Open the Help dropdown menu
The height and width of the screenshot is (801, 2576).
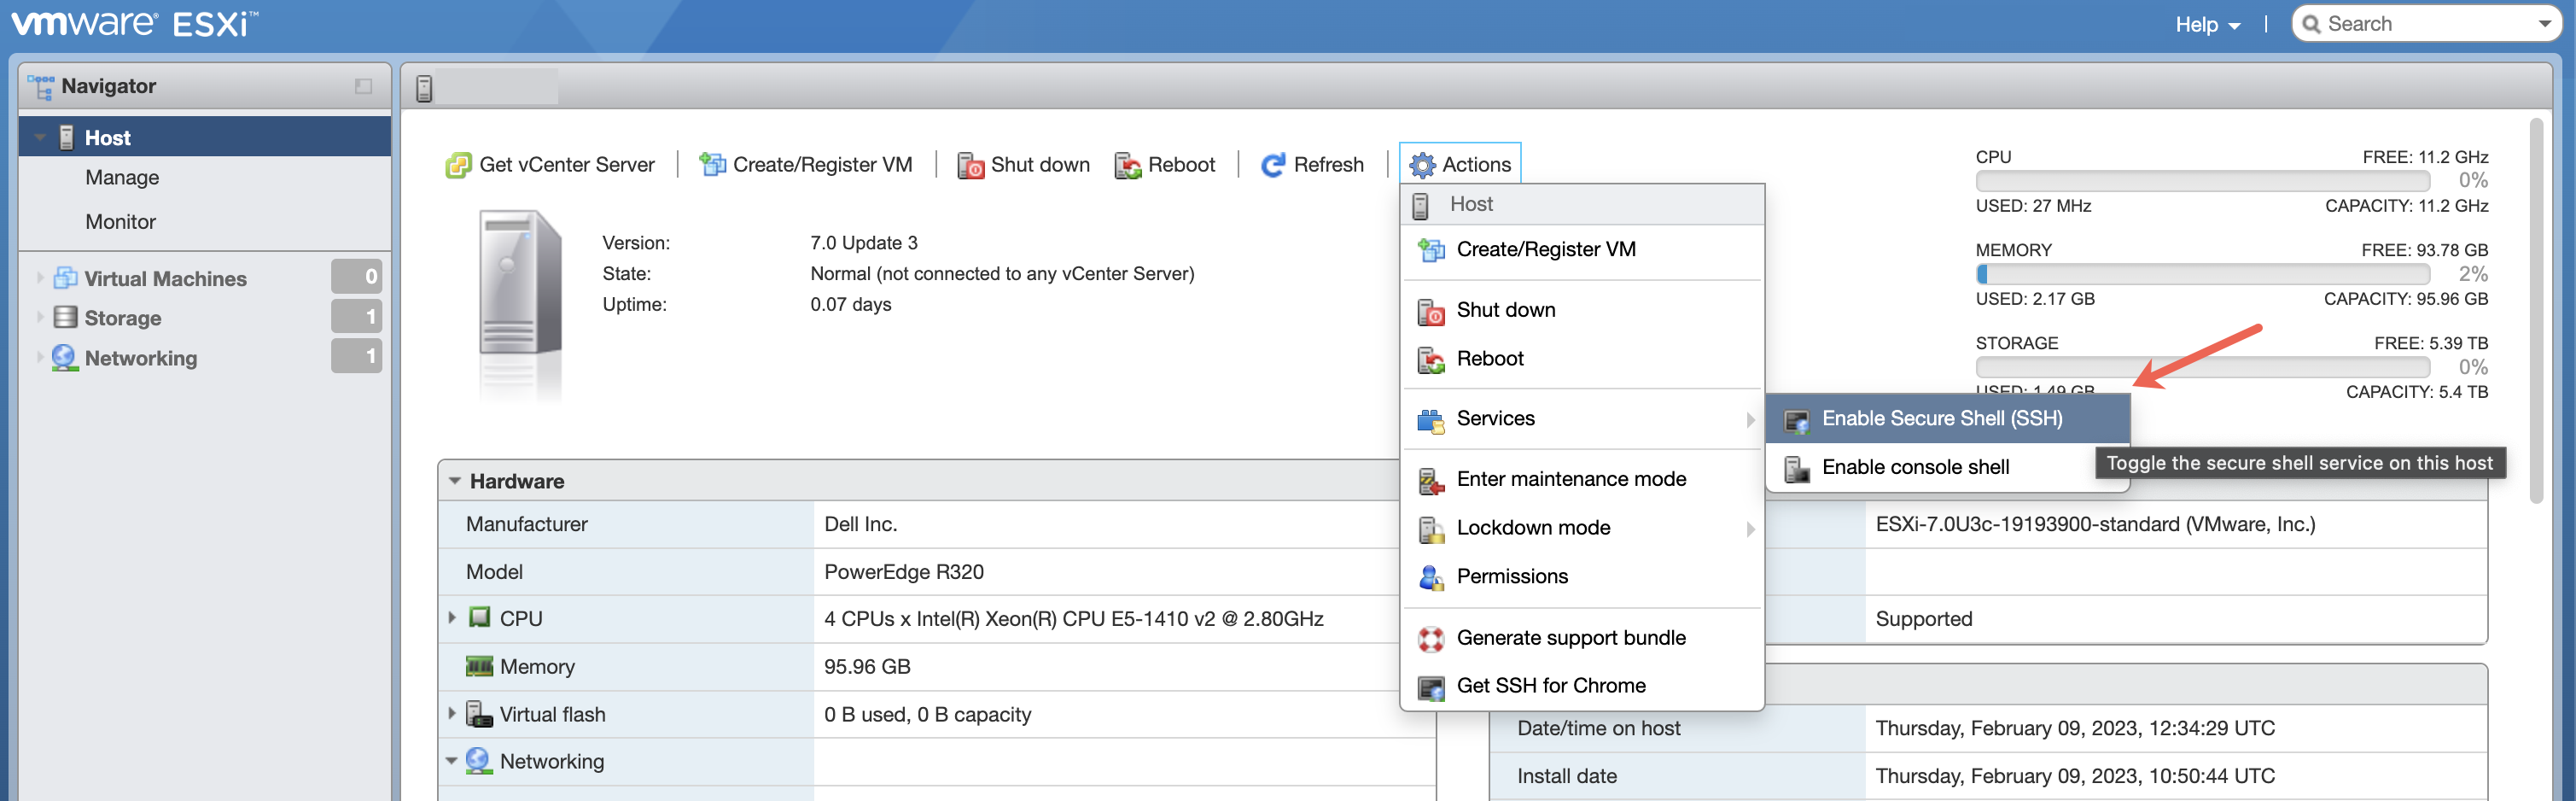coord(2206,25)
